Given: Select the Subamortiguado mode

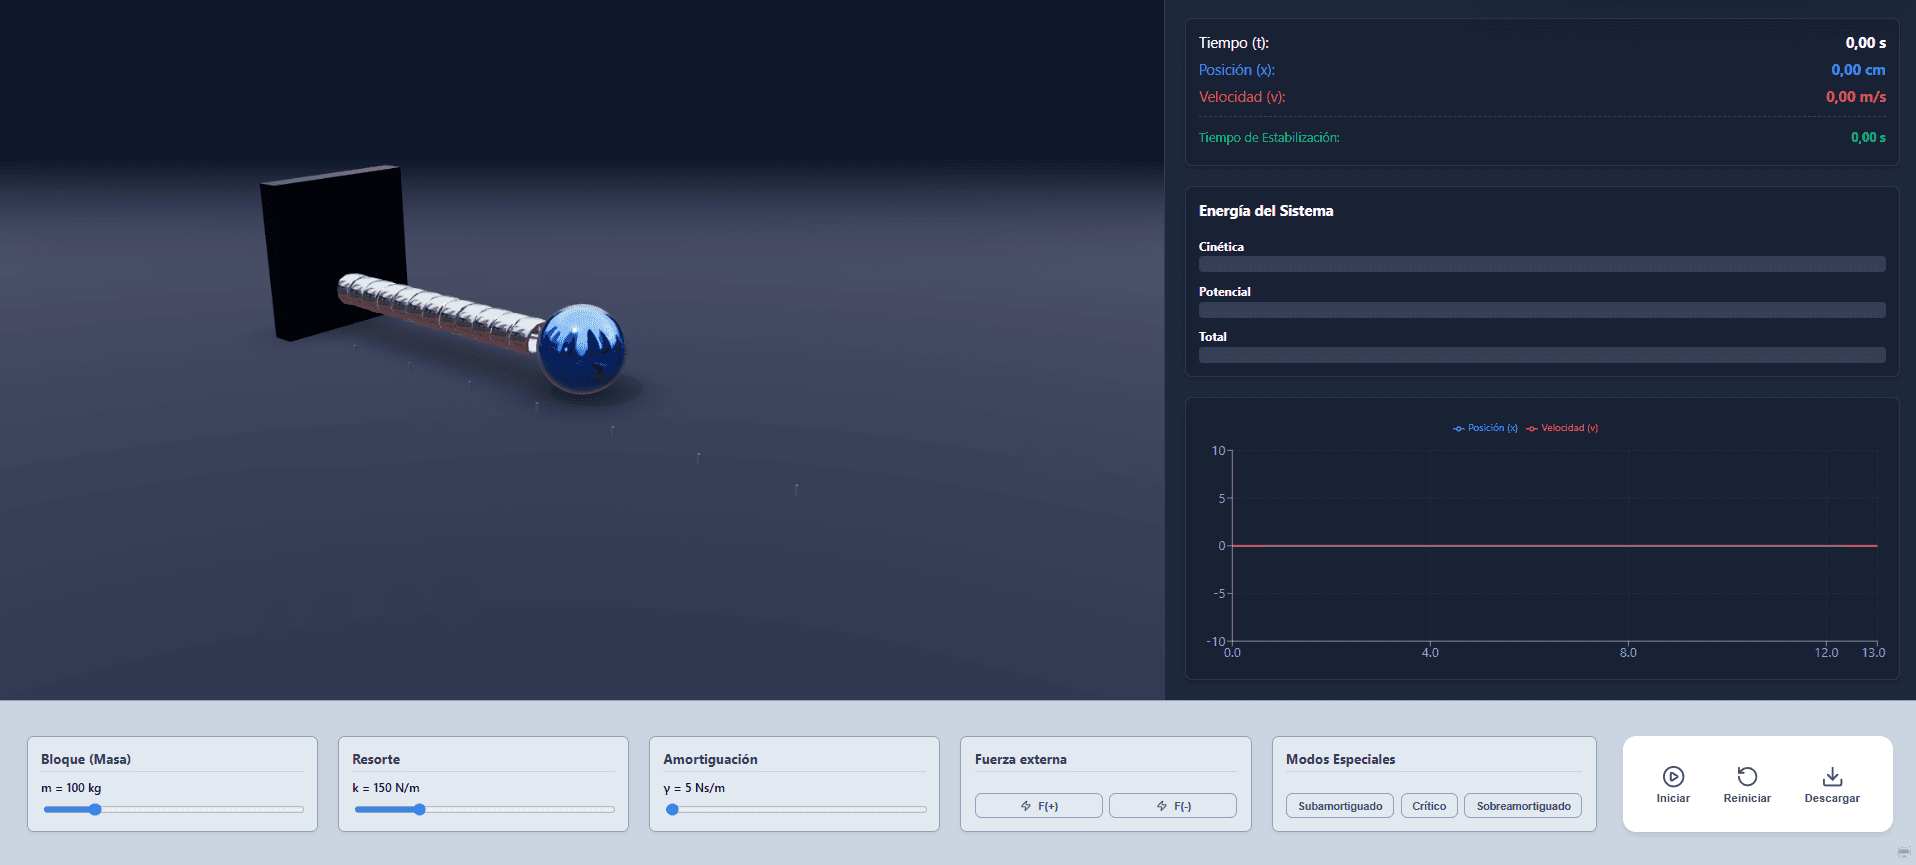Looking at the screenshot, I should [1339, 806].
